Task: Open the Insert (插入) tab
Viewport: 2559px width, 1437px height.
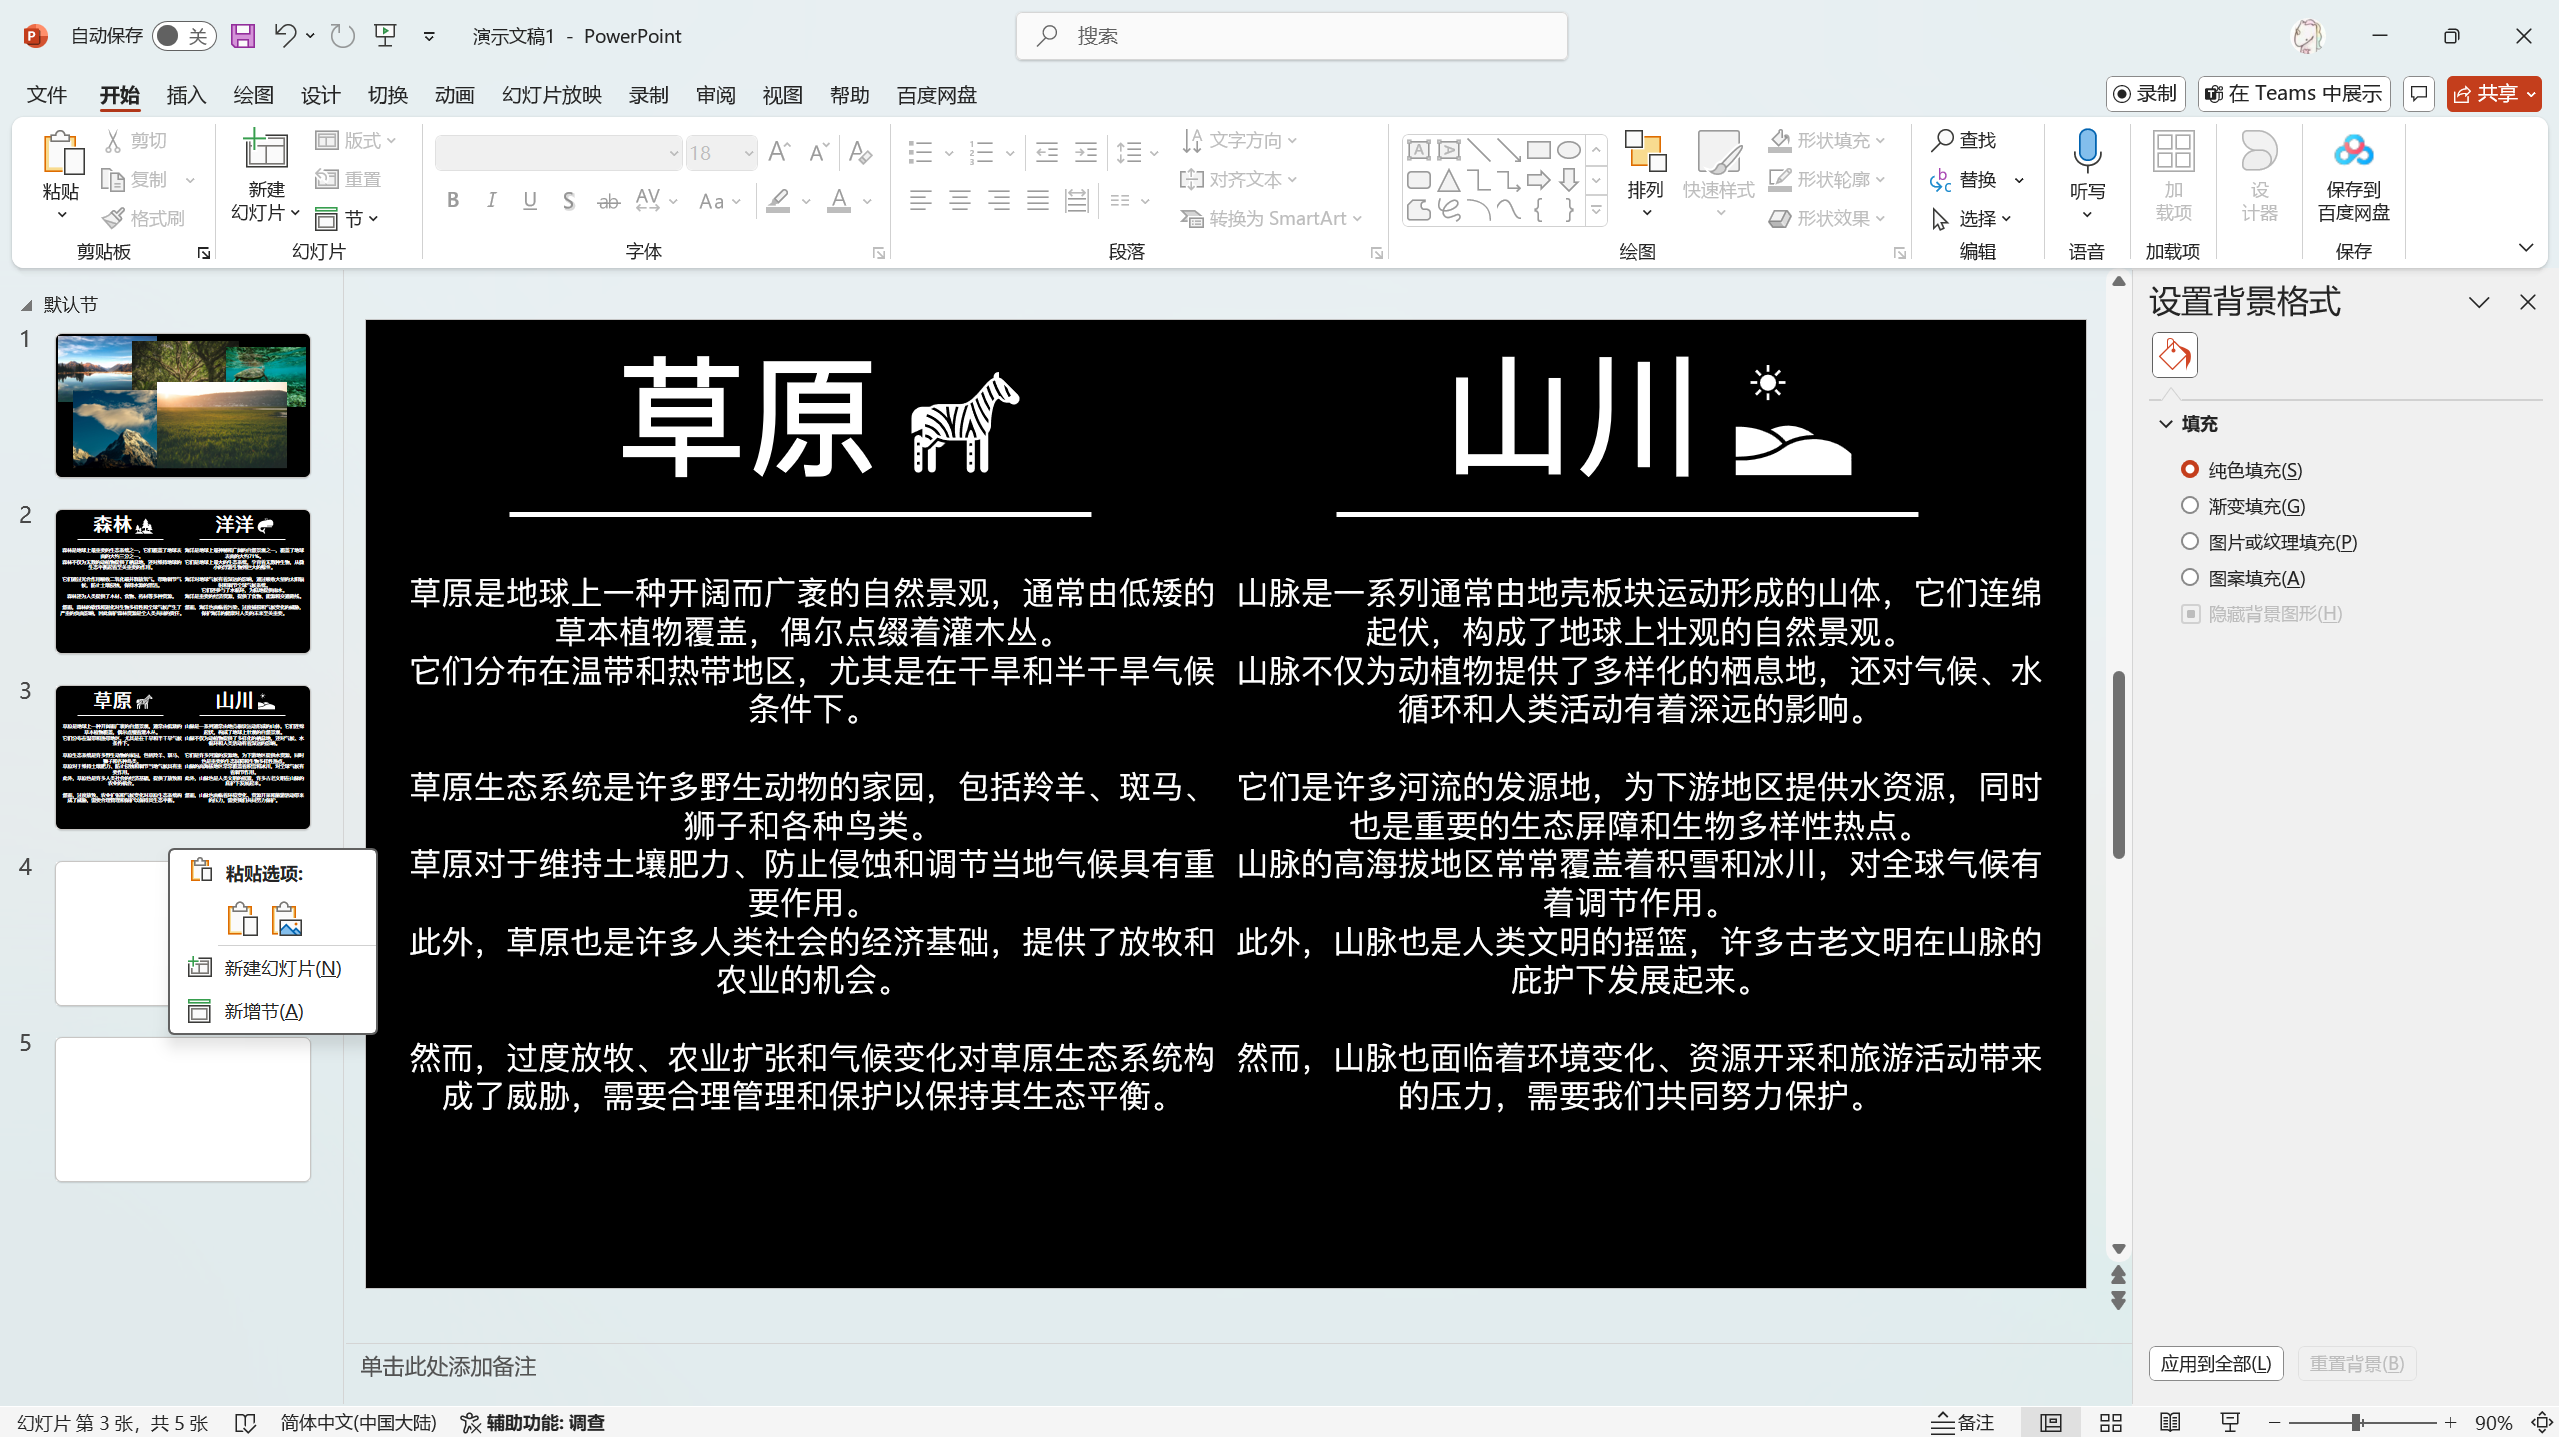Action: (x=186, y=95)
